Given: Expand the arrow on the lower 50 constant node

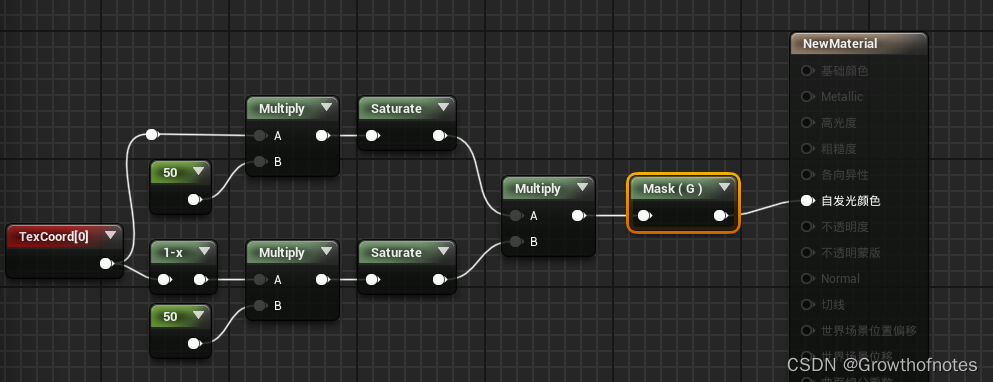Looking at the screenshot, I should click(198, 315).
